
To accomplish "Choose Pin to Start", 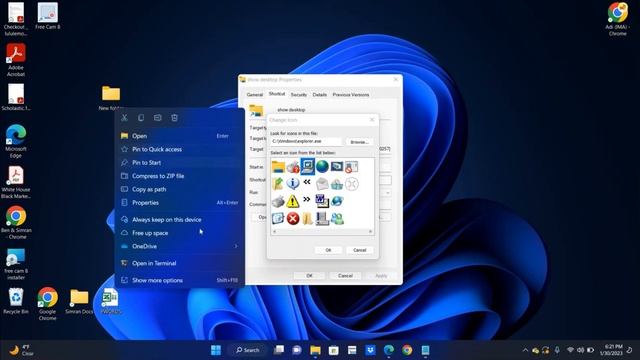I will coord(180,162).
